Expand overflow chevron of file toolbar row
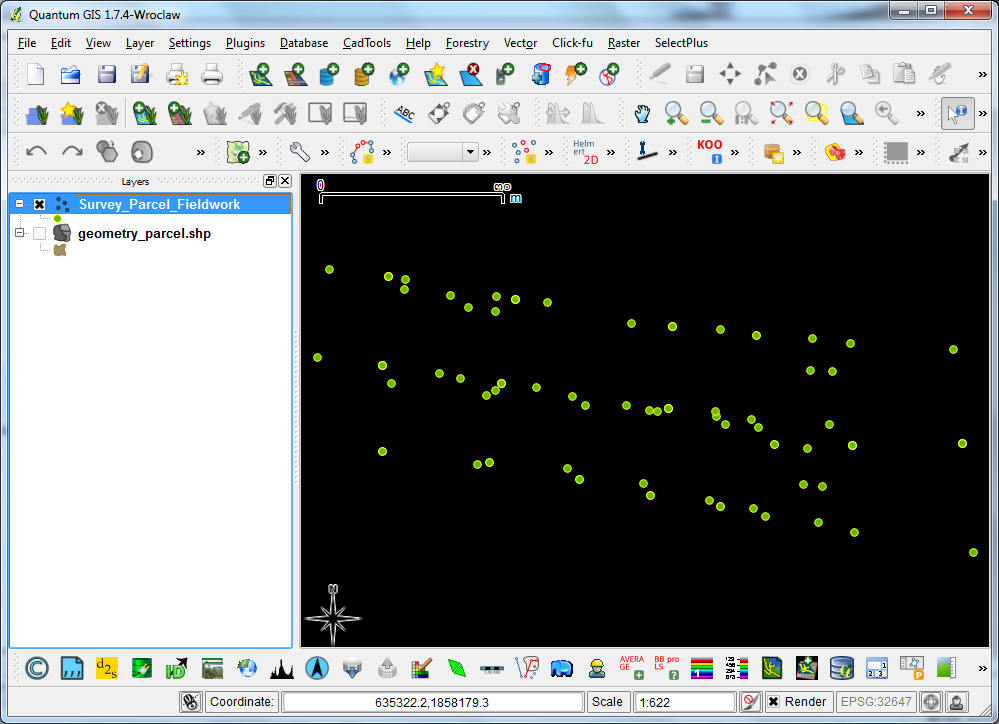Screen dimensions: 999x724 [982, 75]
